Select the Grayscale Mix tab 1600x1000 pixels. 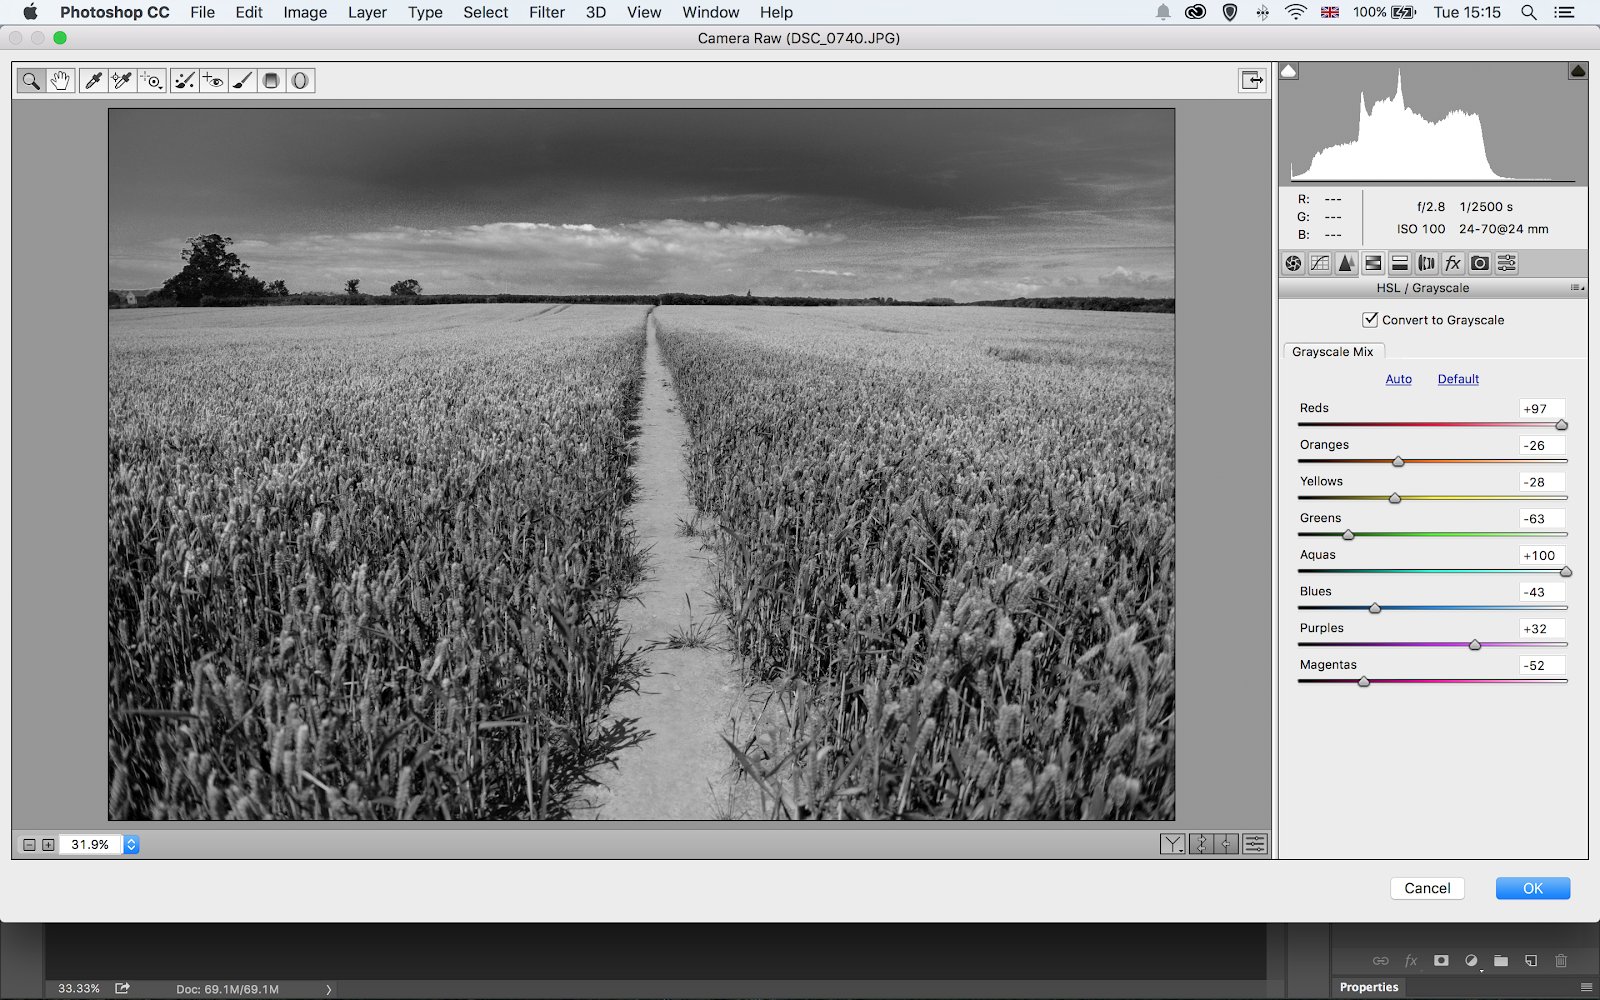point(1332,352)
